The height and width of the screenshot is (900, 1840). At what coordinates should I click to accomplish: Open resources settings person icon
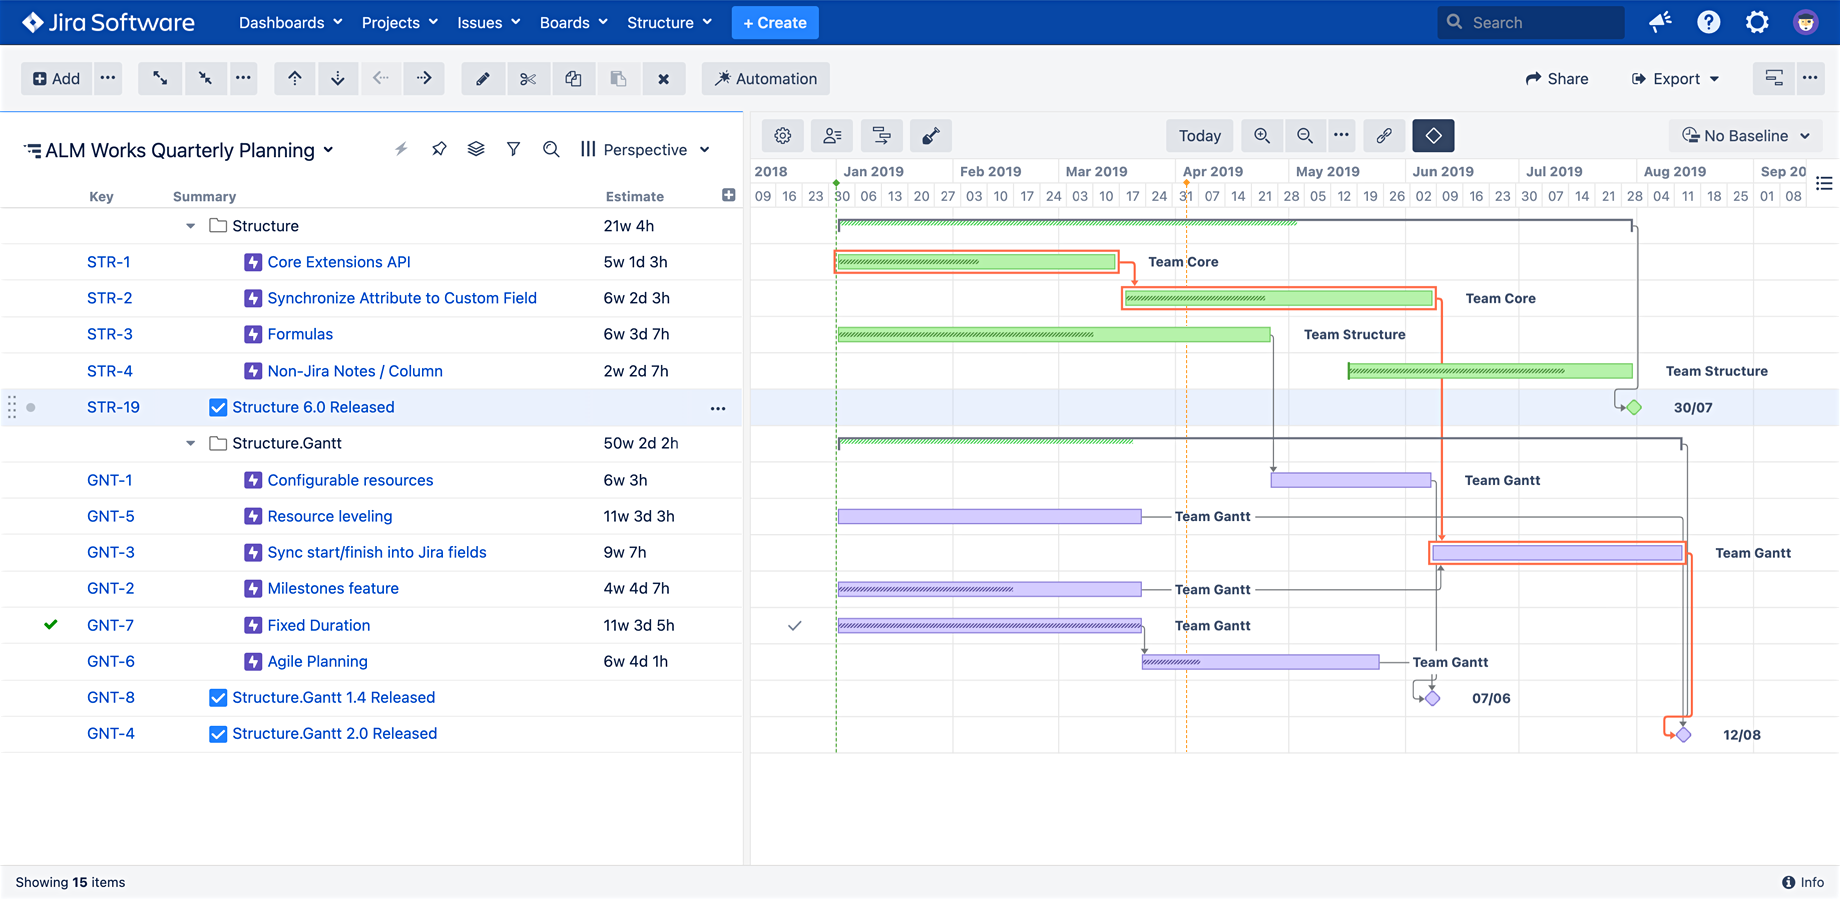point(832,136)
